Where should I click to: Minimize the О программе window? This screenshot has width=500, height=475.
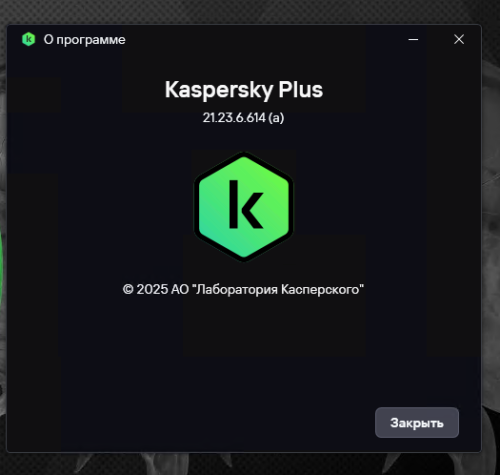click(x=413, y=39)
